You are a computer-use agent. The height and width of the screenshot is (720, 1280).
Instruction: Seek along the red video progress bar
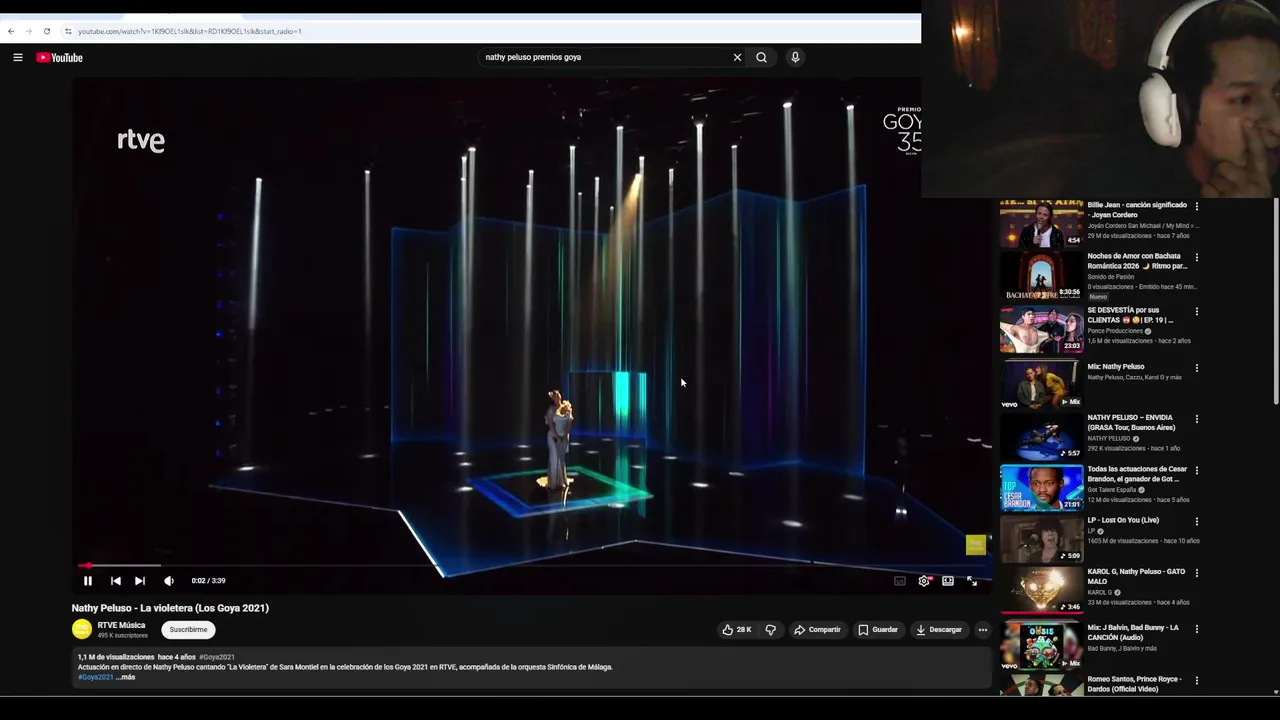point(530,566)
